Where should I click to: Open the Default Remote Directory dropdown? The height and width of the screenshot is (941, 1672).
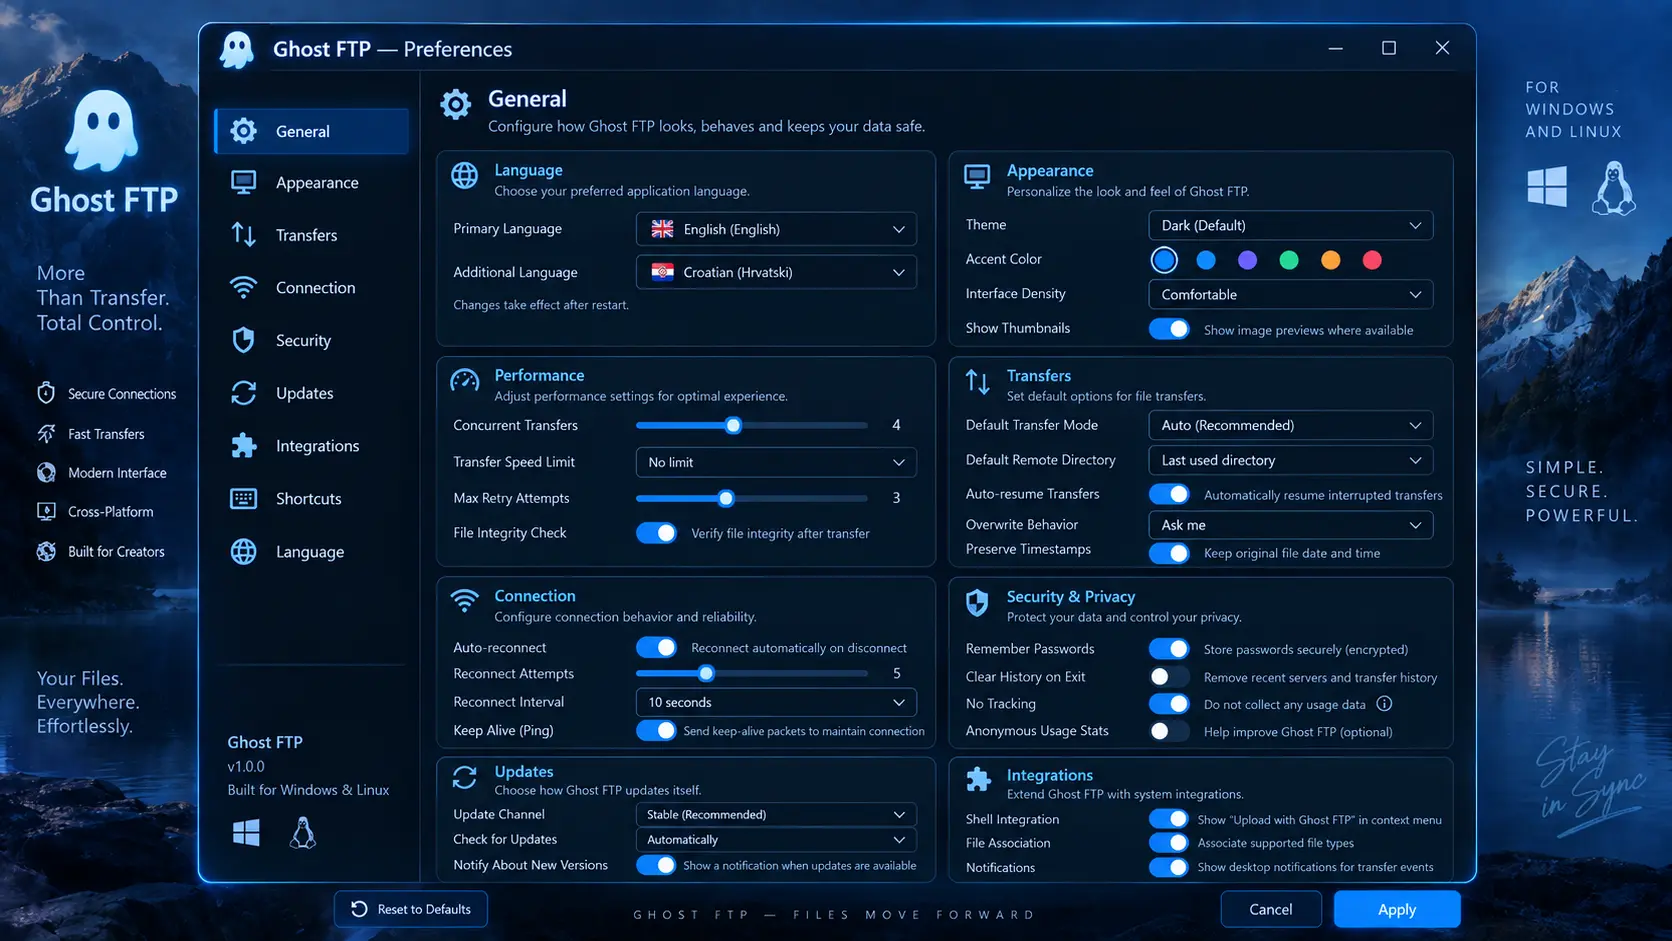pyautogui.click(x=1291, y=460)
